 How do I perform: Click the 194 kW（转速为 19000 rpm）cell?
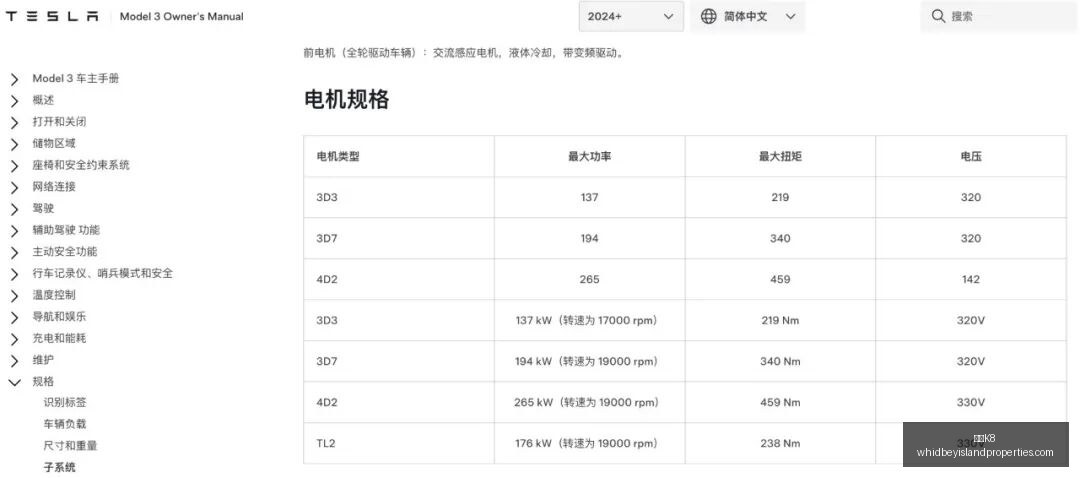click(x=589, y=361)
